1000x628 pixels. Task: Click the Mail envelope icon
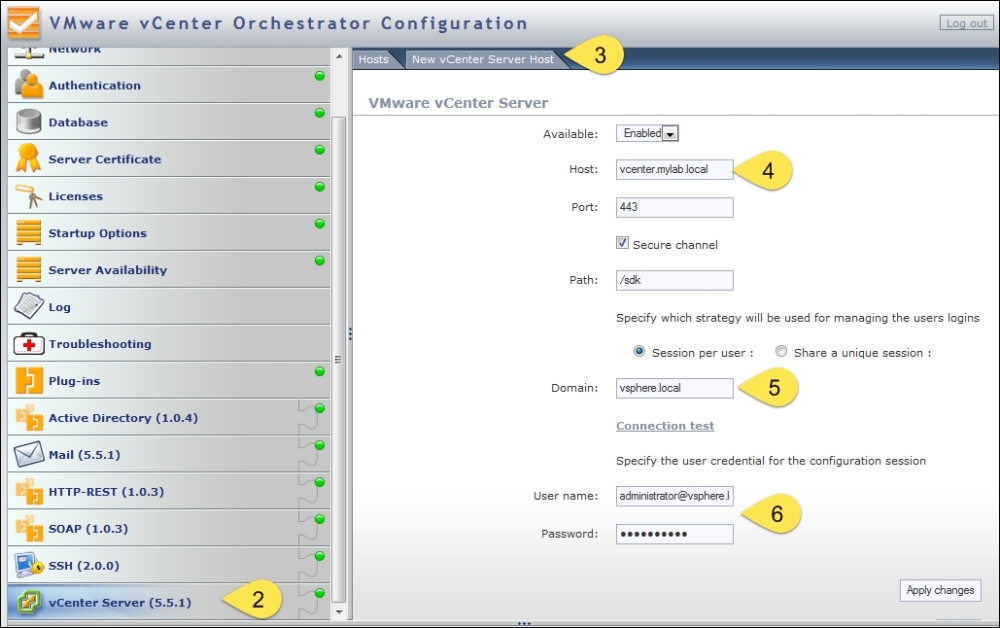28,455
